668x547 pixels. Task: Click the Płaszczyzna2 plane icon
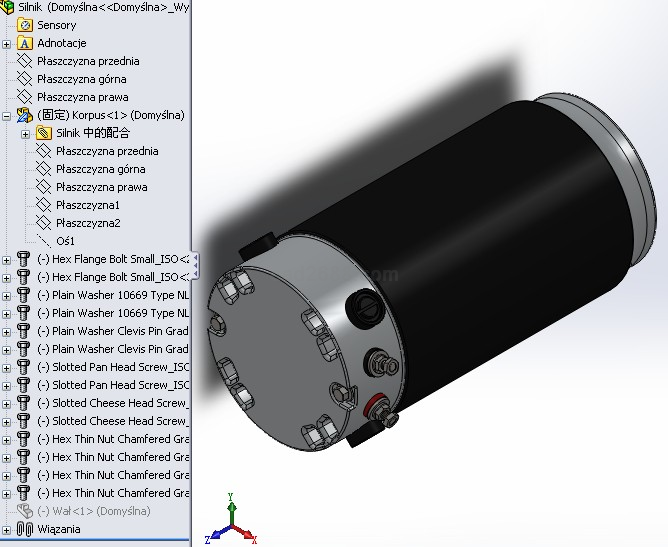(x=43, y=223)
